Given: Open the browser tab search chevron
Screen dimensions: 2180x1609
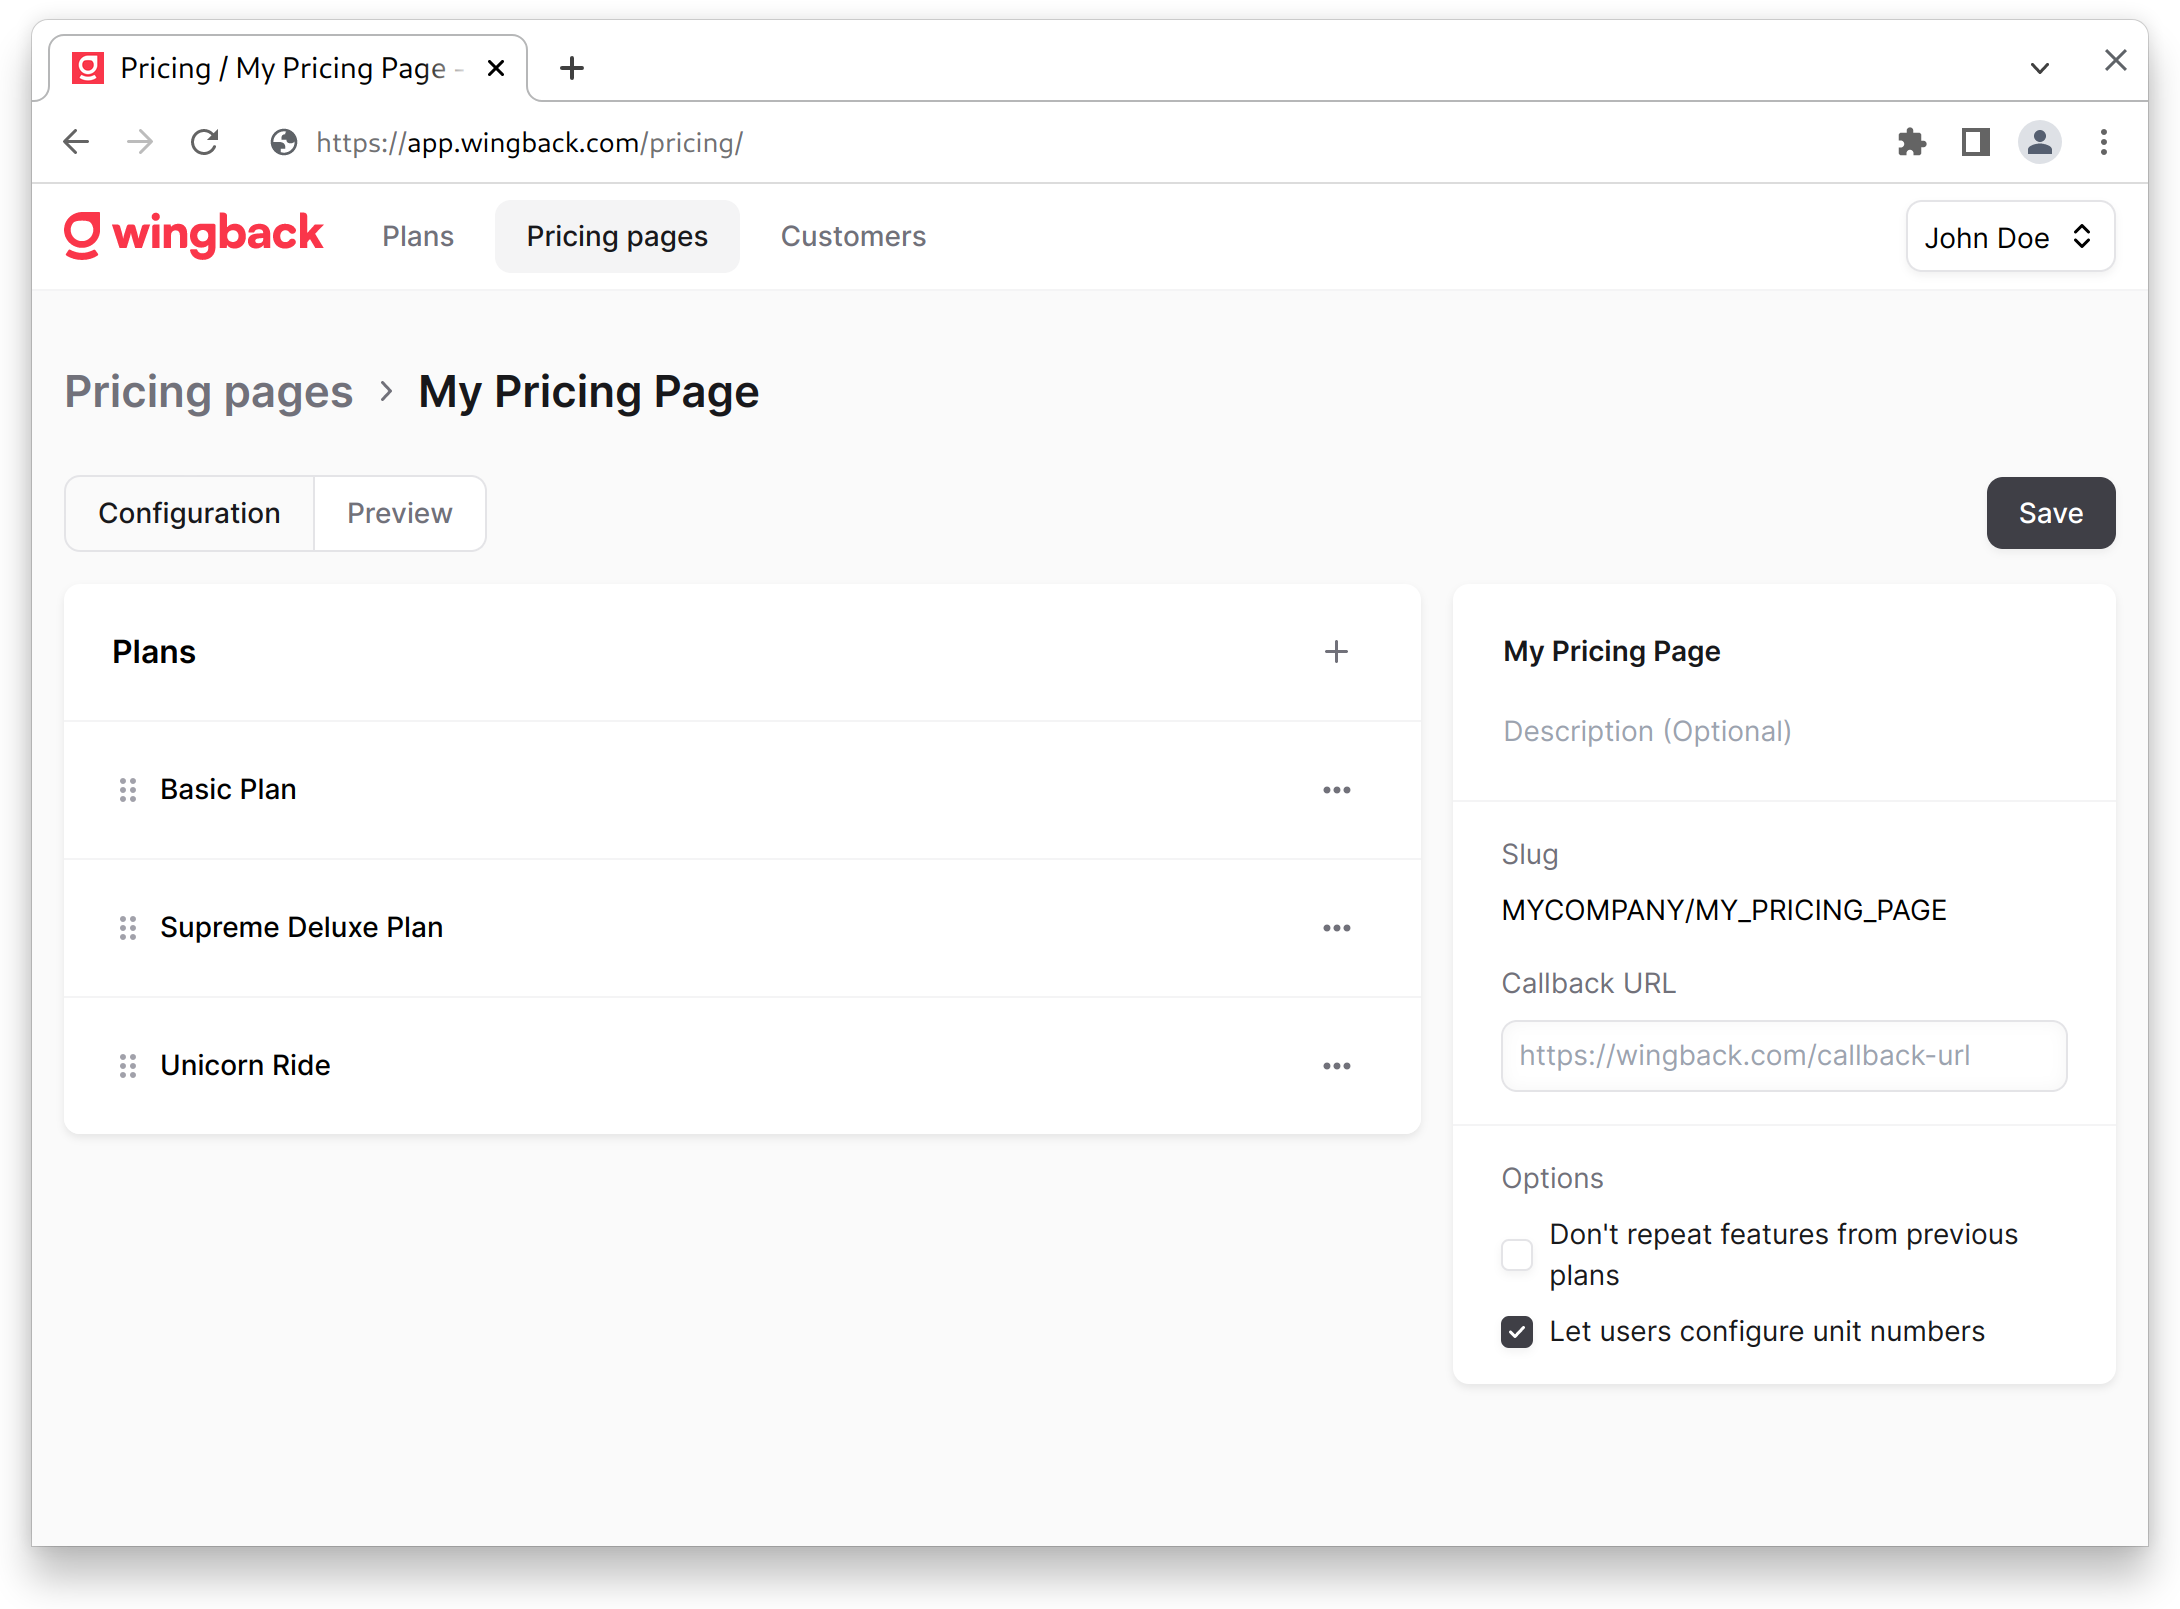Looking at the screenshot, I should [x=2039, y=67].
